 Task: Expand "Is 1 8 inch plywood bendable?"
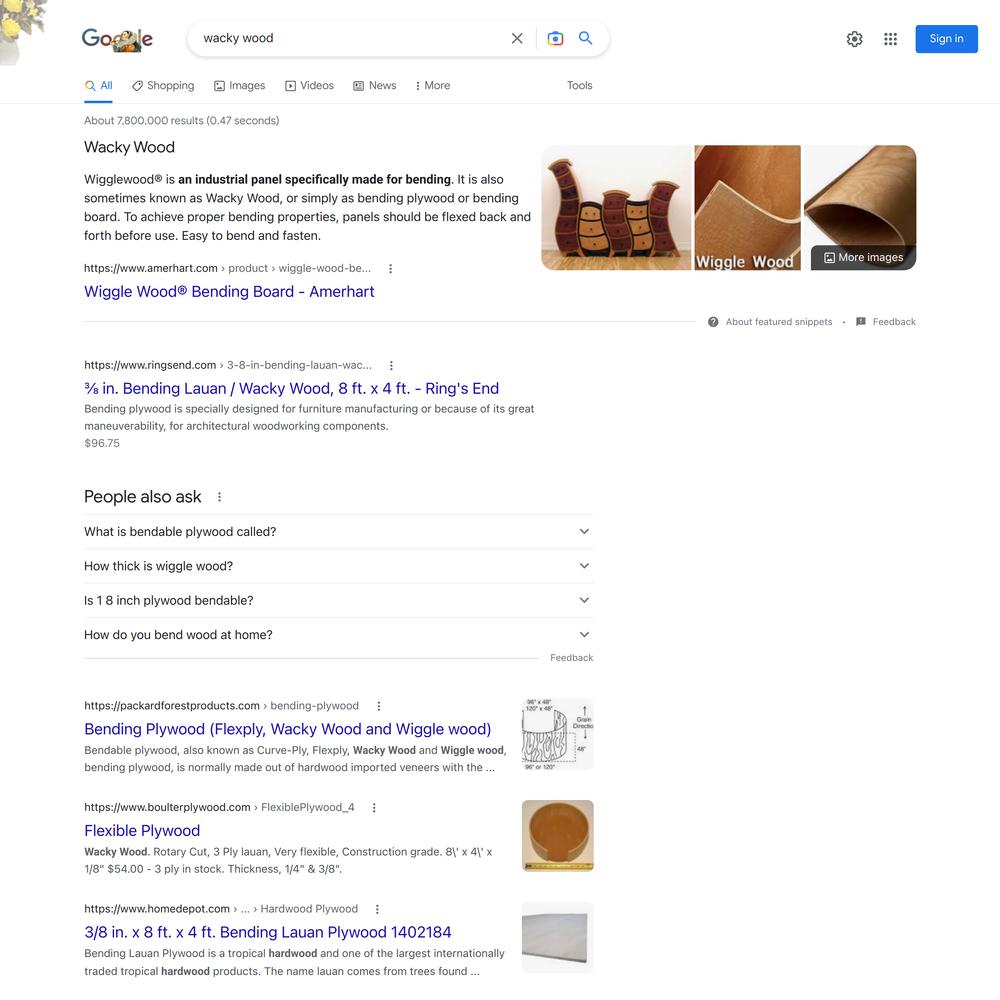[x=338, y=601]
